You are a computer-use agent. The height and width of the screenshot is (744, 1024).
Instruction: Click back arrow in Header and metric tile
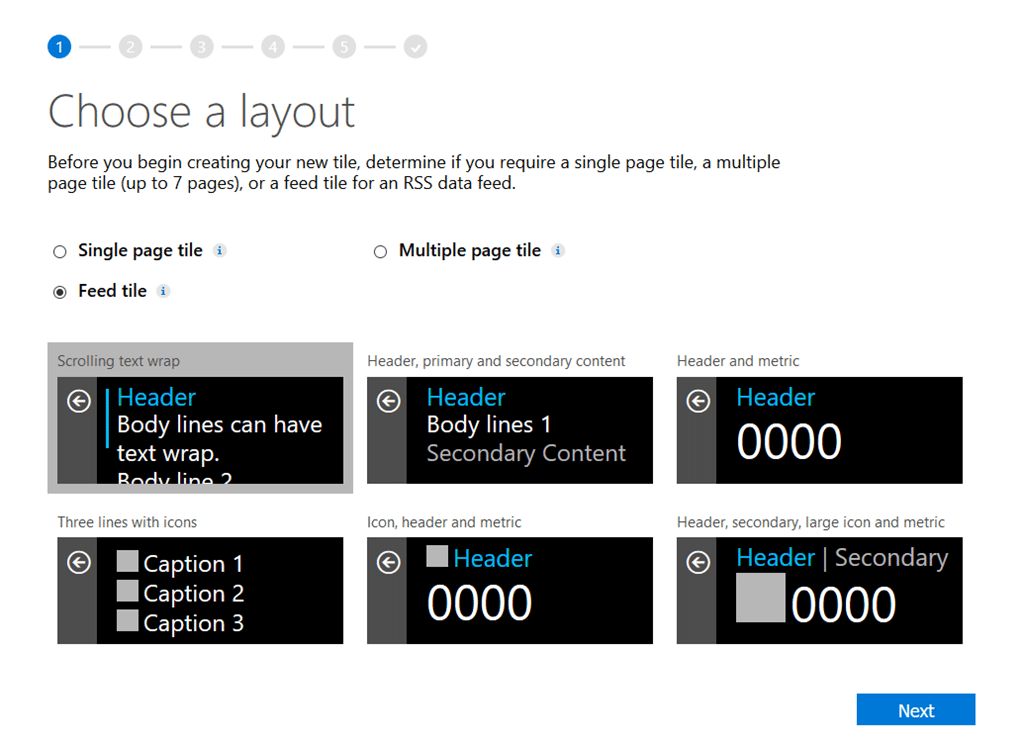click(698, 401)
